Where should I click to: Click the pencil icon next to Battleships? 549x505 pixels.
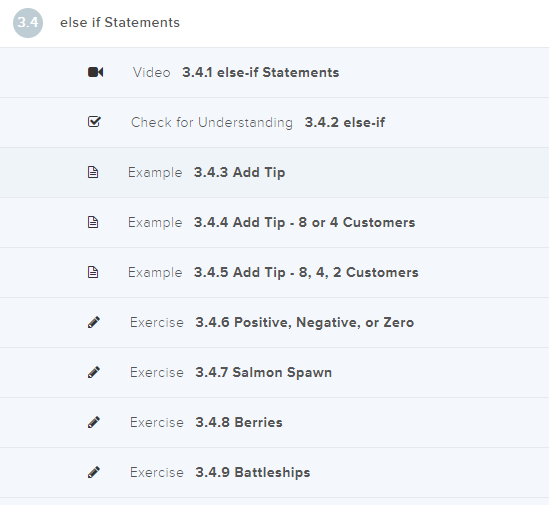[94, 472]
